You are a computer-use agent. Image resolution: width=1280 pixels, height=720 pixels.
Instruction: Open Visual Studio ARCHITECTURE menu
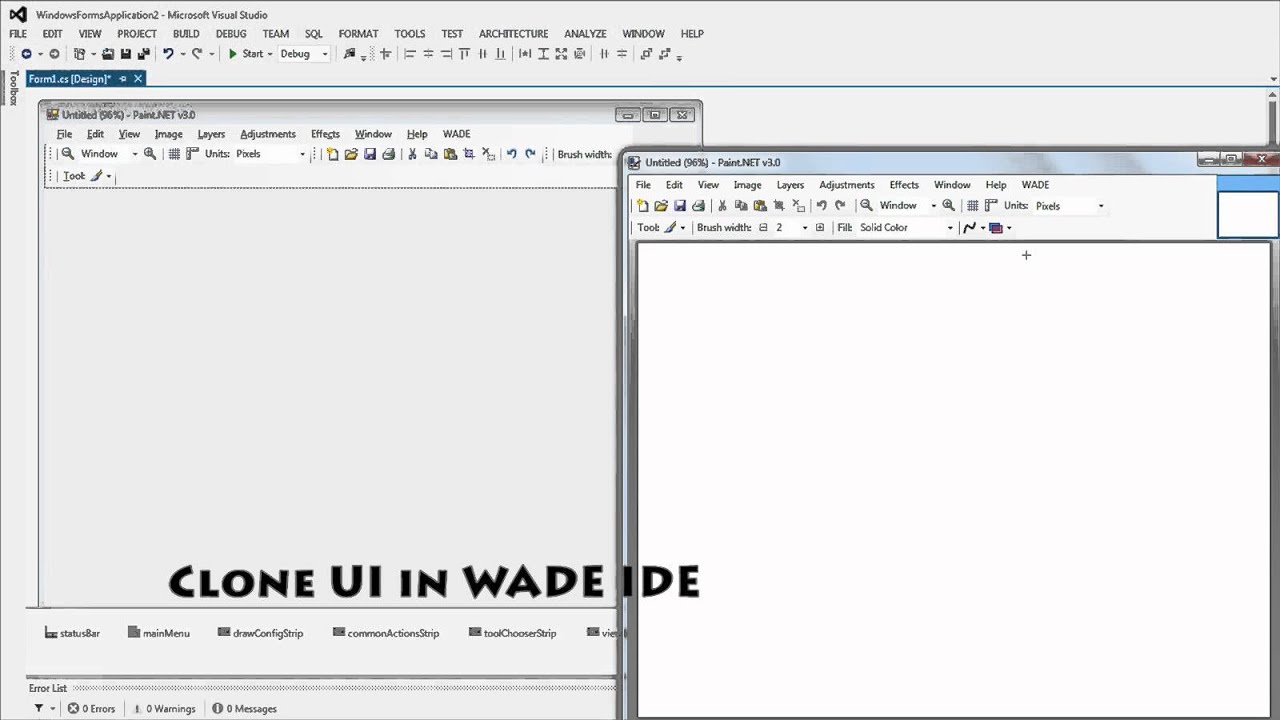[x=513, y=34]
